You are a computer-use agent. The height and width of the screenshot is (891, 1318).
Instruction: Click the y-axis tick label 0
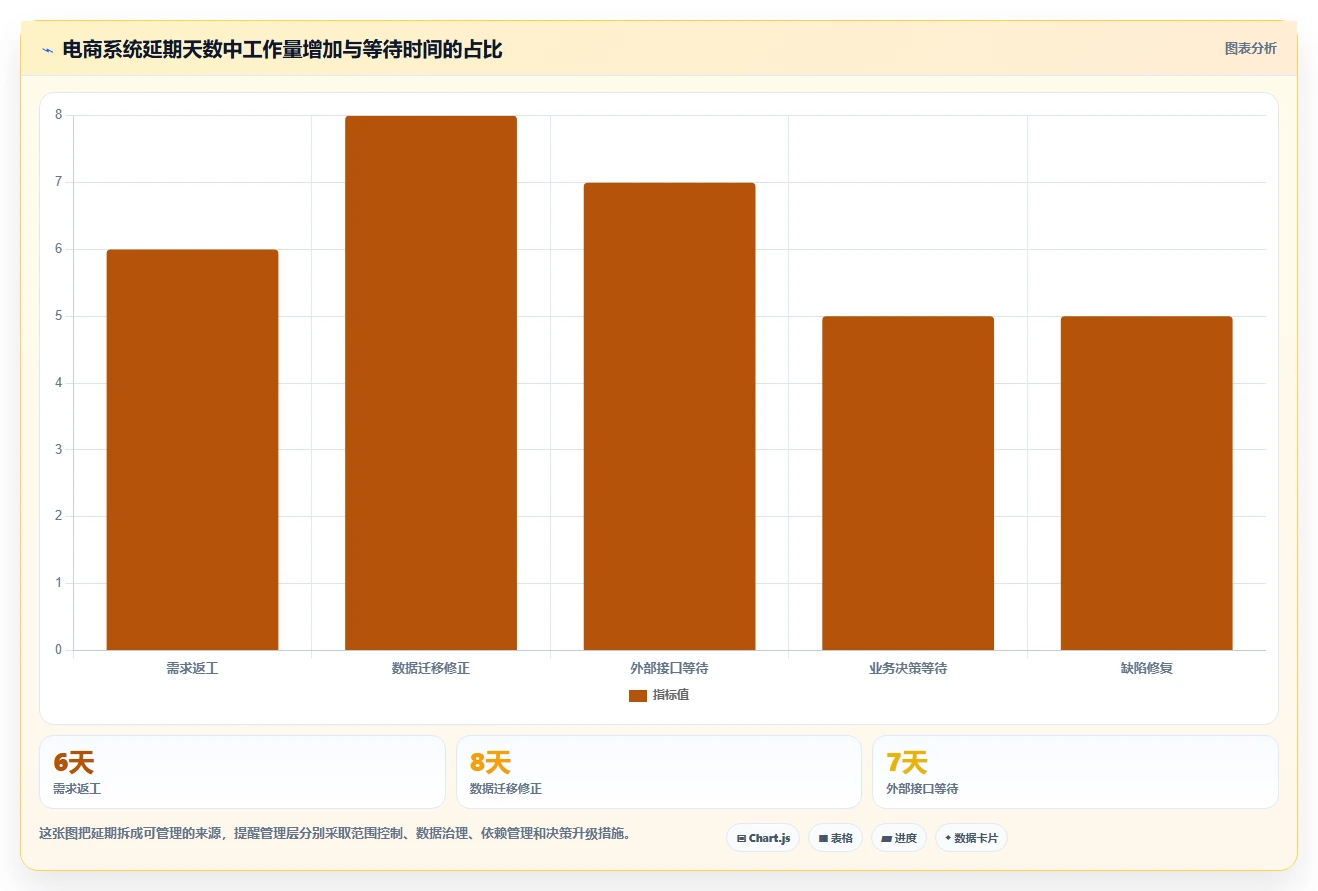pyautogui.click(x=58, y=650)
